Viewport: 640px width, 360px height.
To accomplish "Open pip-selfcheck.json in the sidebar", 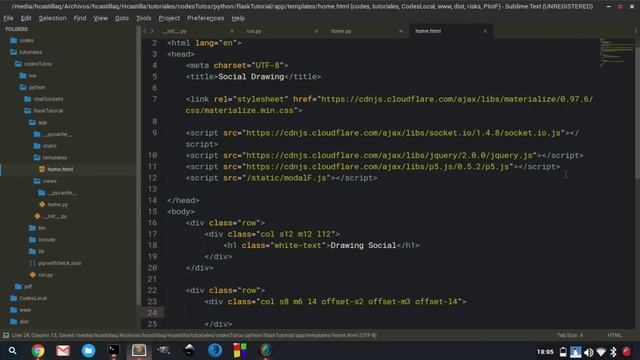I will pyautogui.click(x=56, y=263).
